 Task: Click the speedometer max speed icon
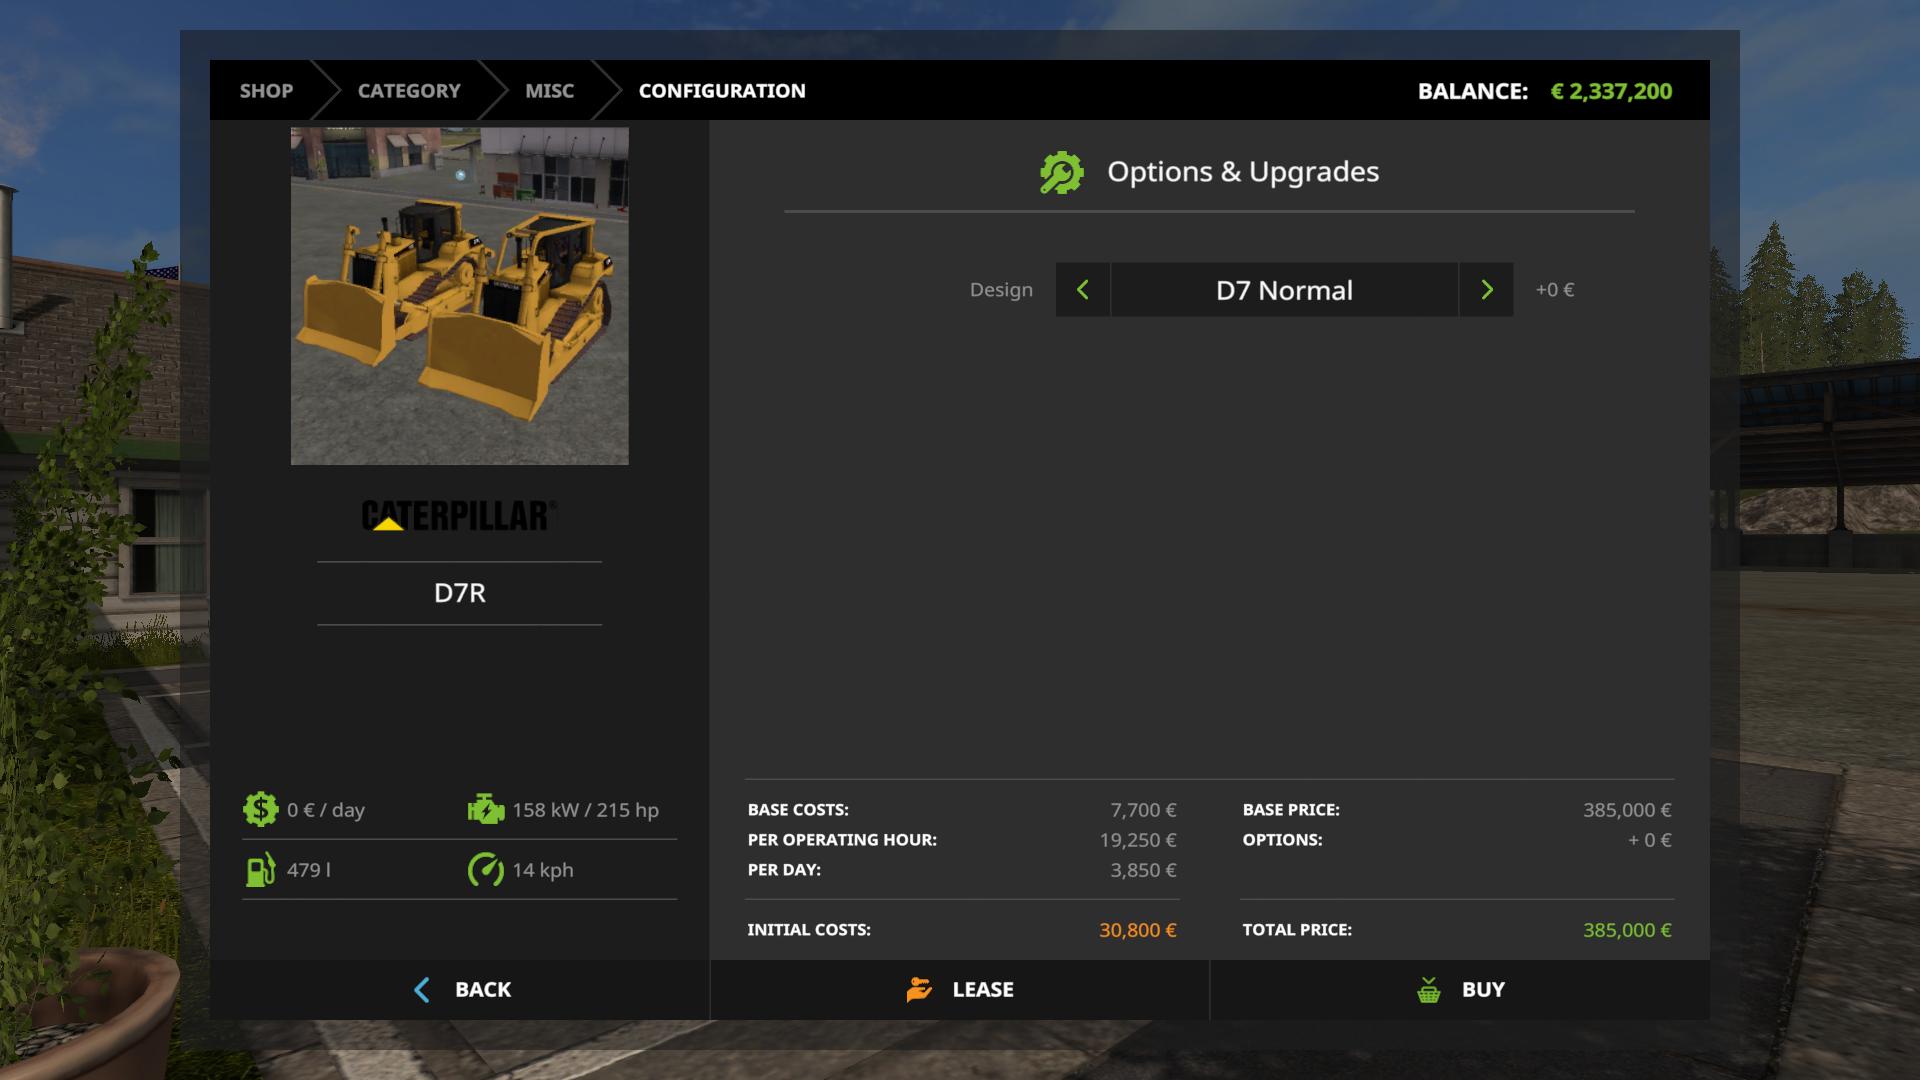(x=486, y=869)
